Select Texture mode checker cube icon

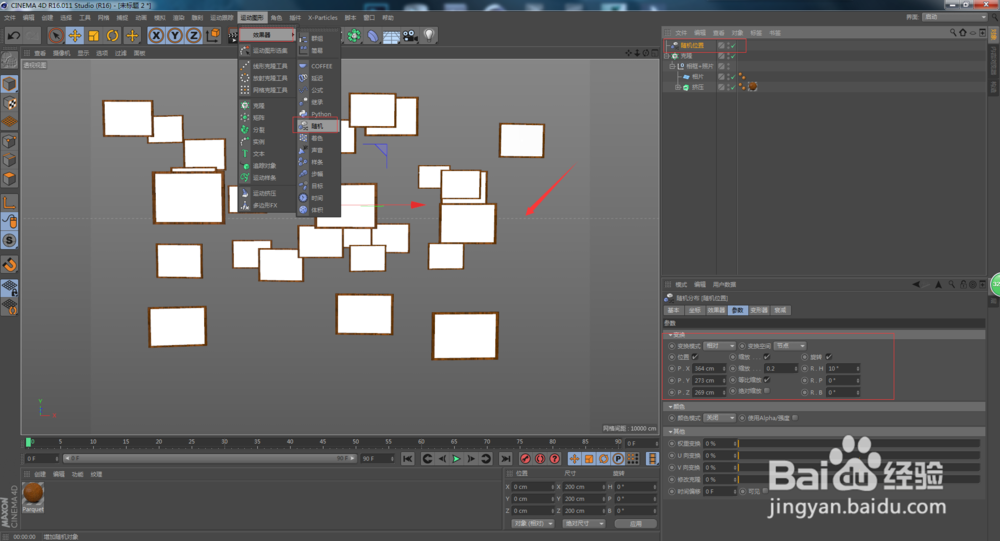10,103
